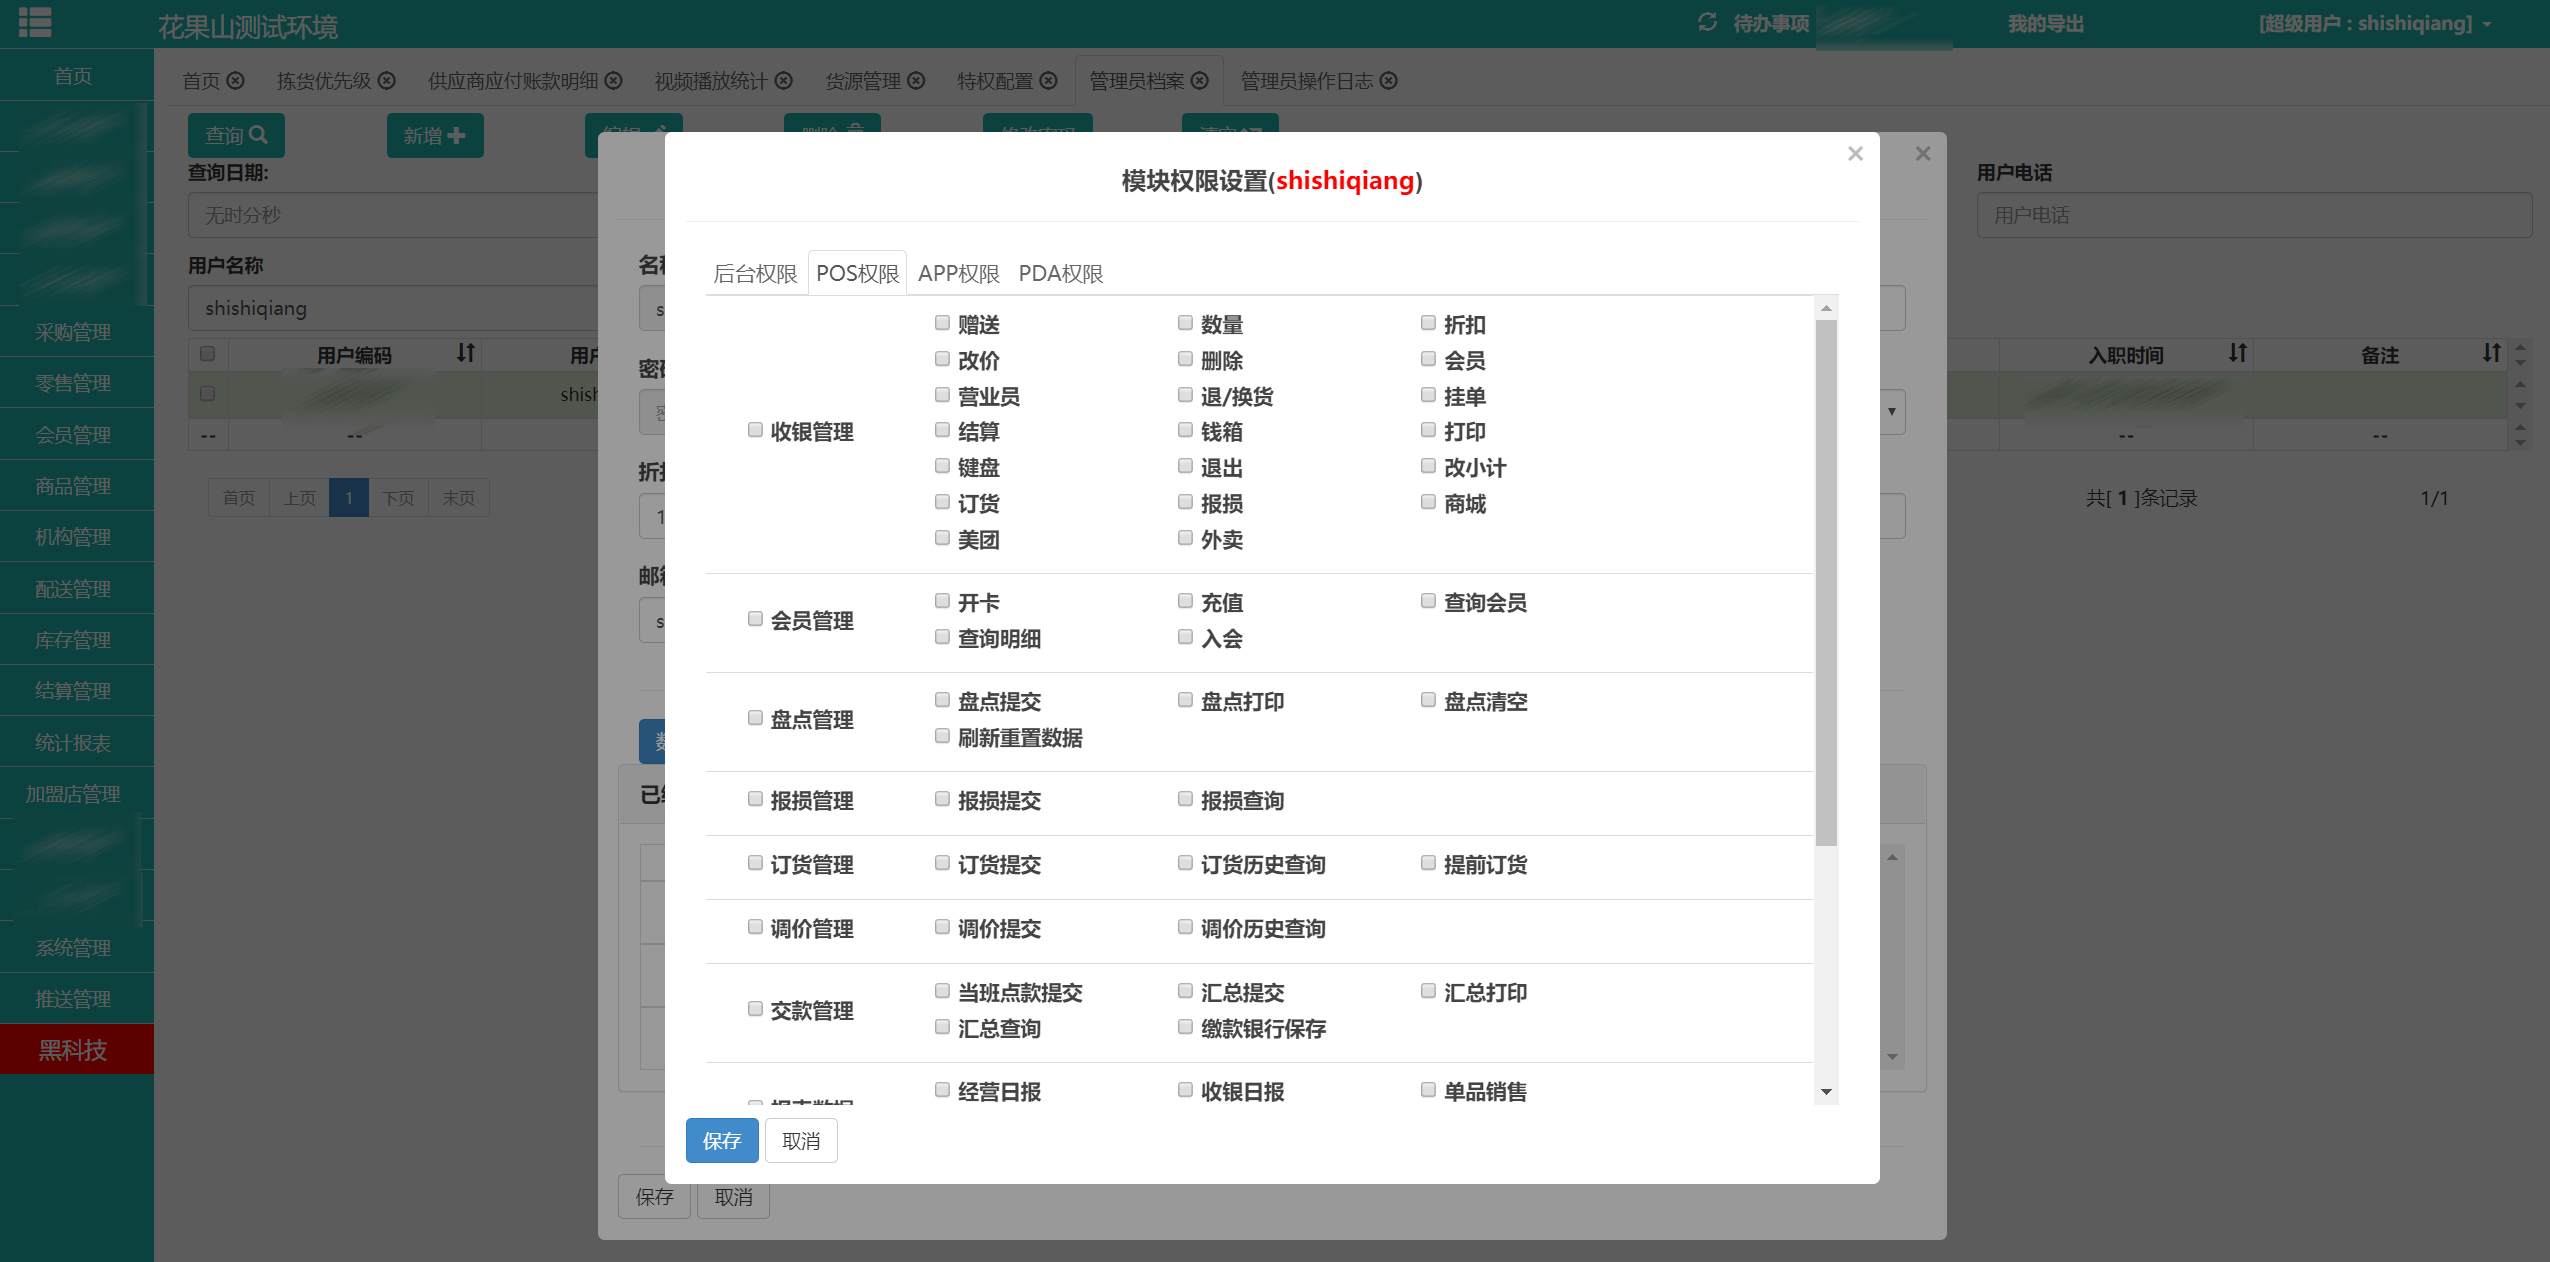Screen dimensions: 2550x1262
Task: Tick the 赠送 permission checkbox
Action: 942,323
